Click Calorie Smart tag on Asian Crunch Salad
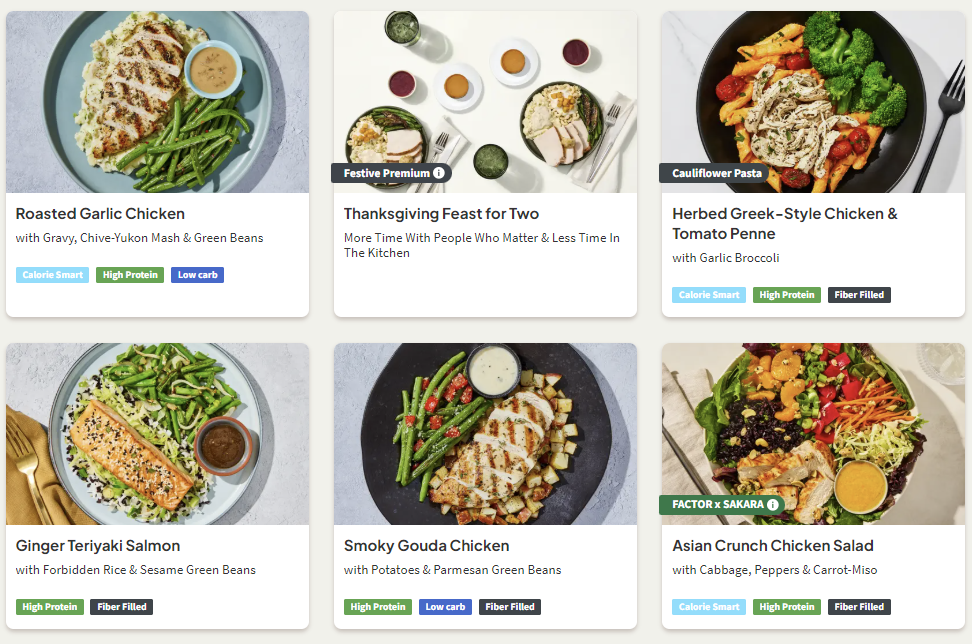The width and height of the screenshot is (972, 644). pos(710,607)
